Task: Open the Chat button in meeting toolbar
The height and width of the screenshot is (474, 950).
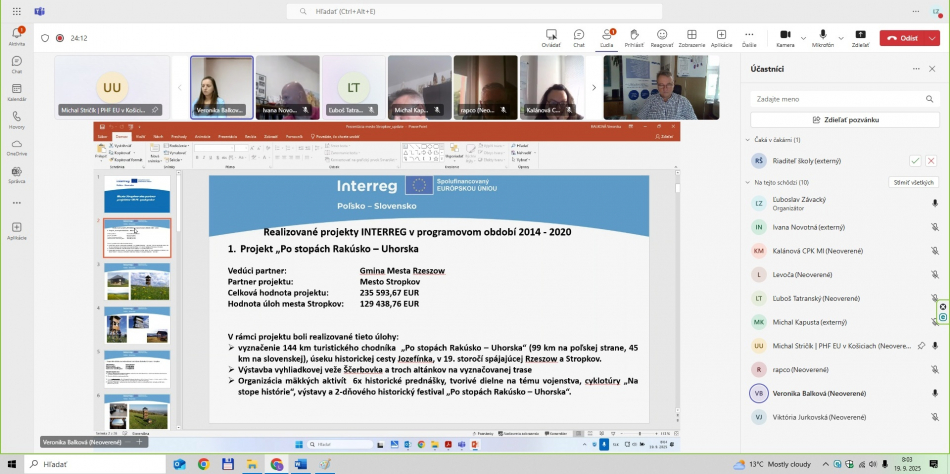Action: pos(578,37)
